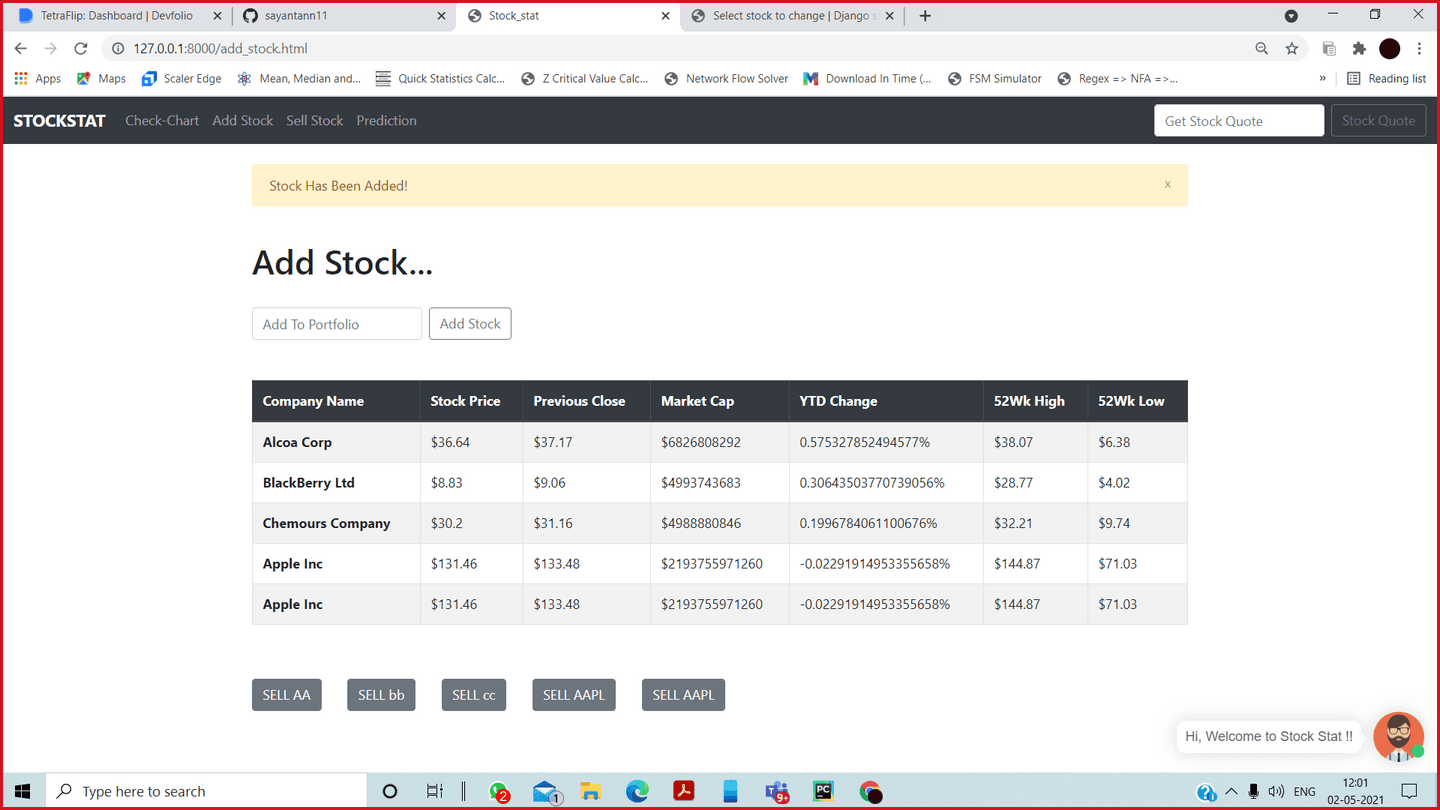Open the Regex => NFA bookmark
Screen dimensions: 1440x810
coord(1118,78)
